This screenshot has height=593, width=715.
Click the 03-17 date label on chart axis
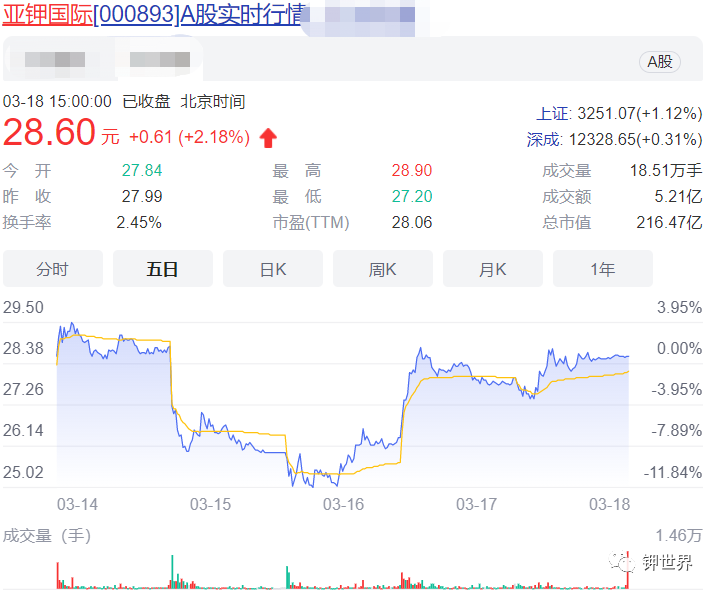pos(477,505)
